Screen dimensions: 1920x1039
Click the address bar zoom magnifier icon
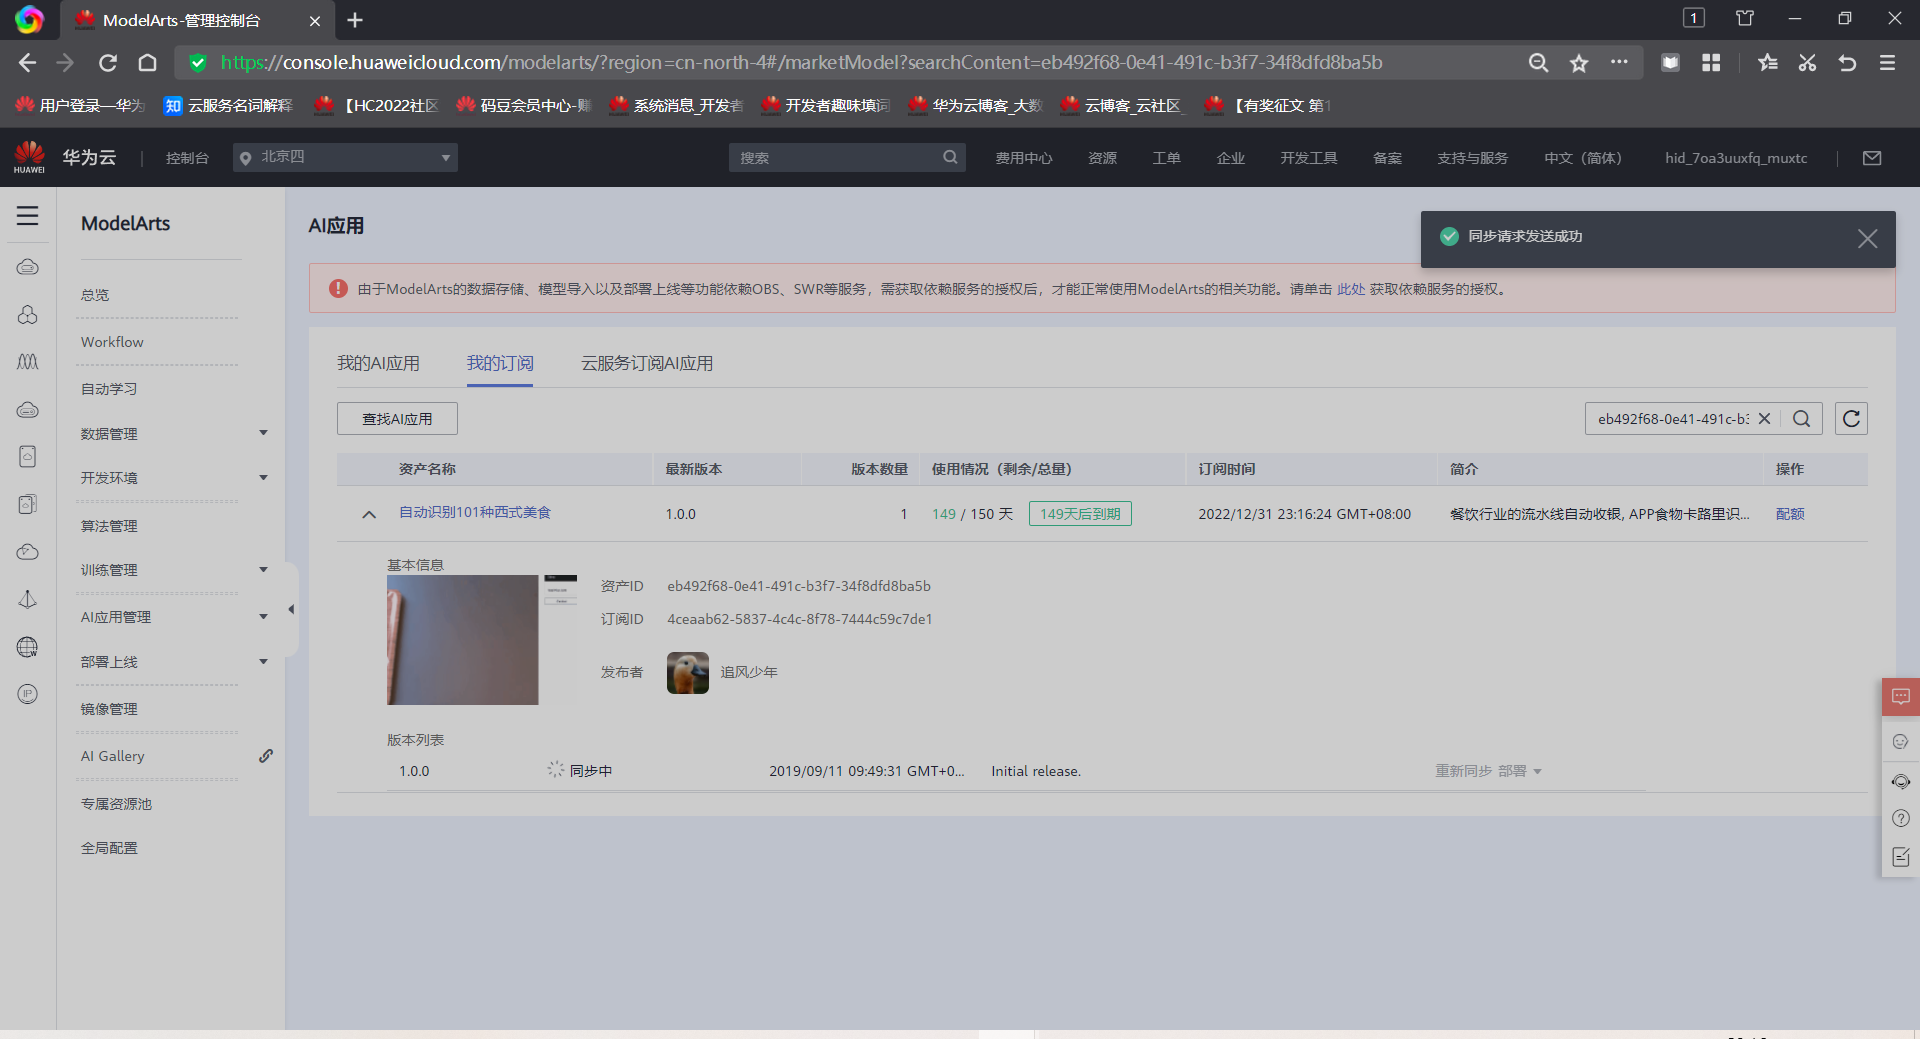tap(1539, 63)
